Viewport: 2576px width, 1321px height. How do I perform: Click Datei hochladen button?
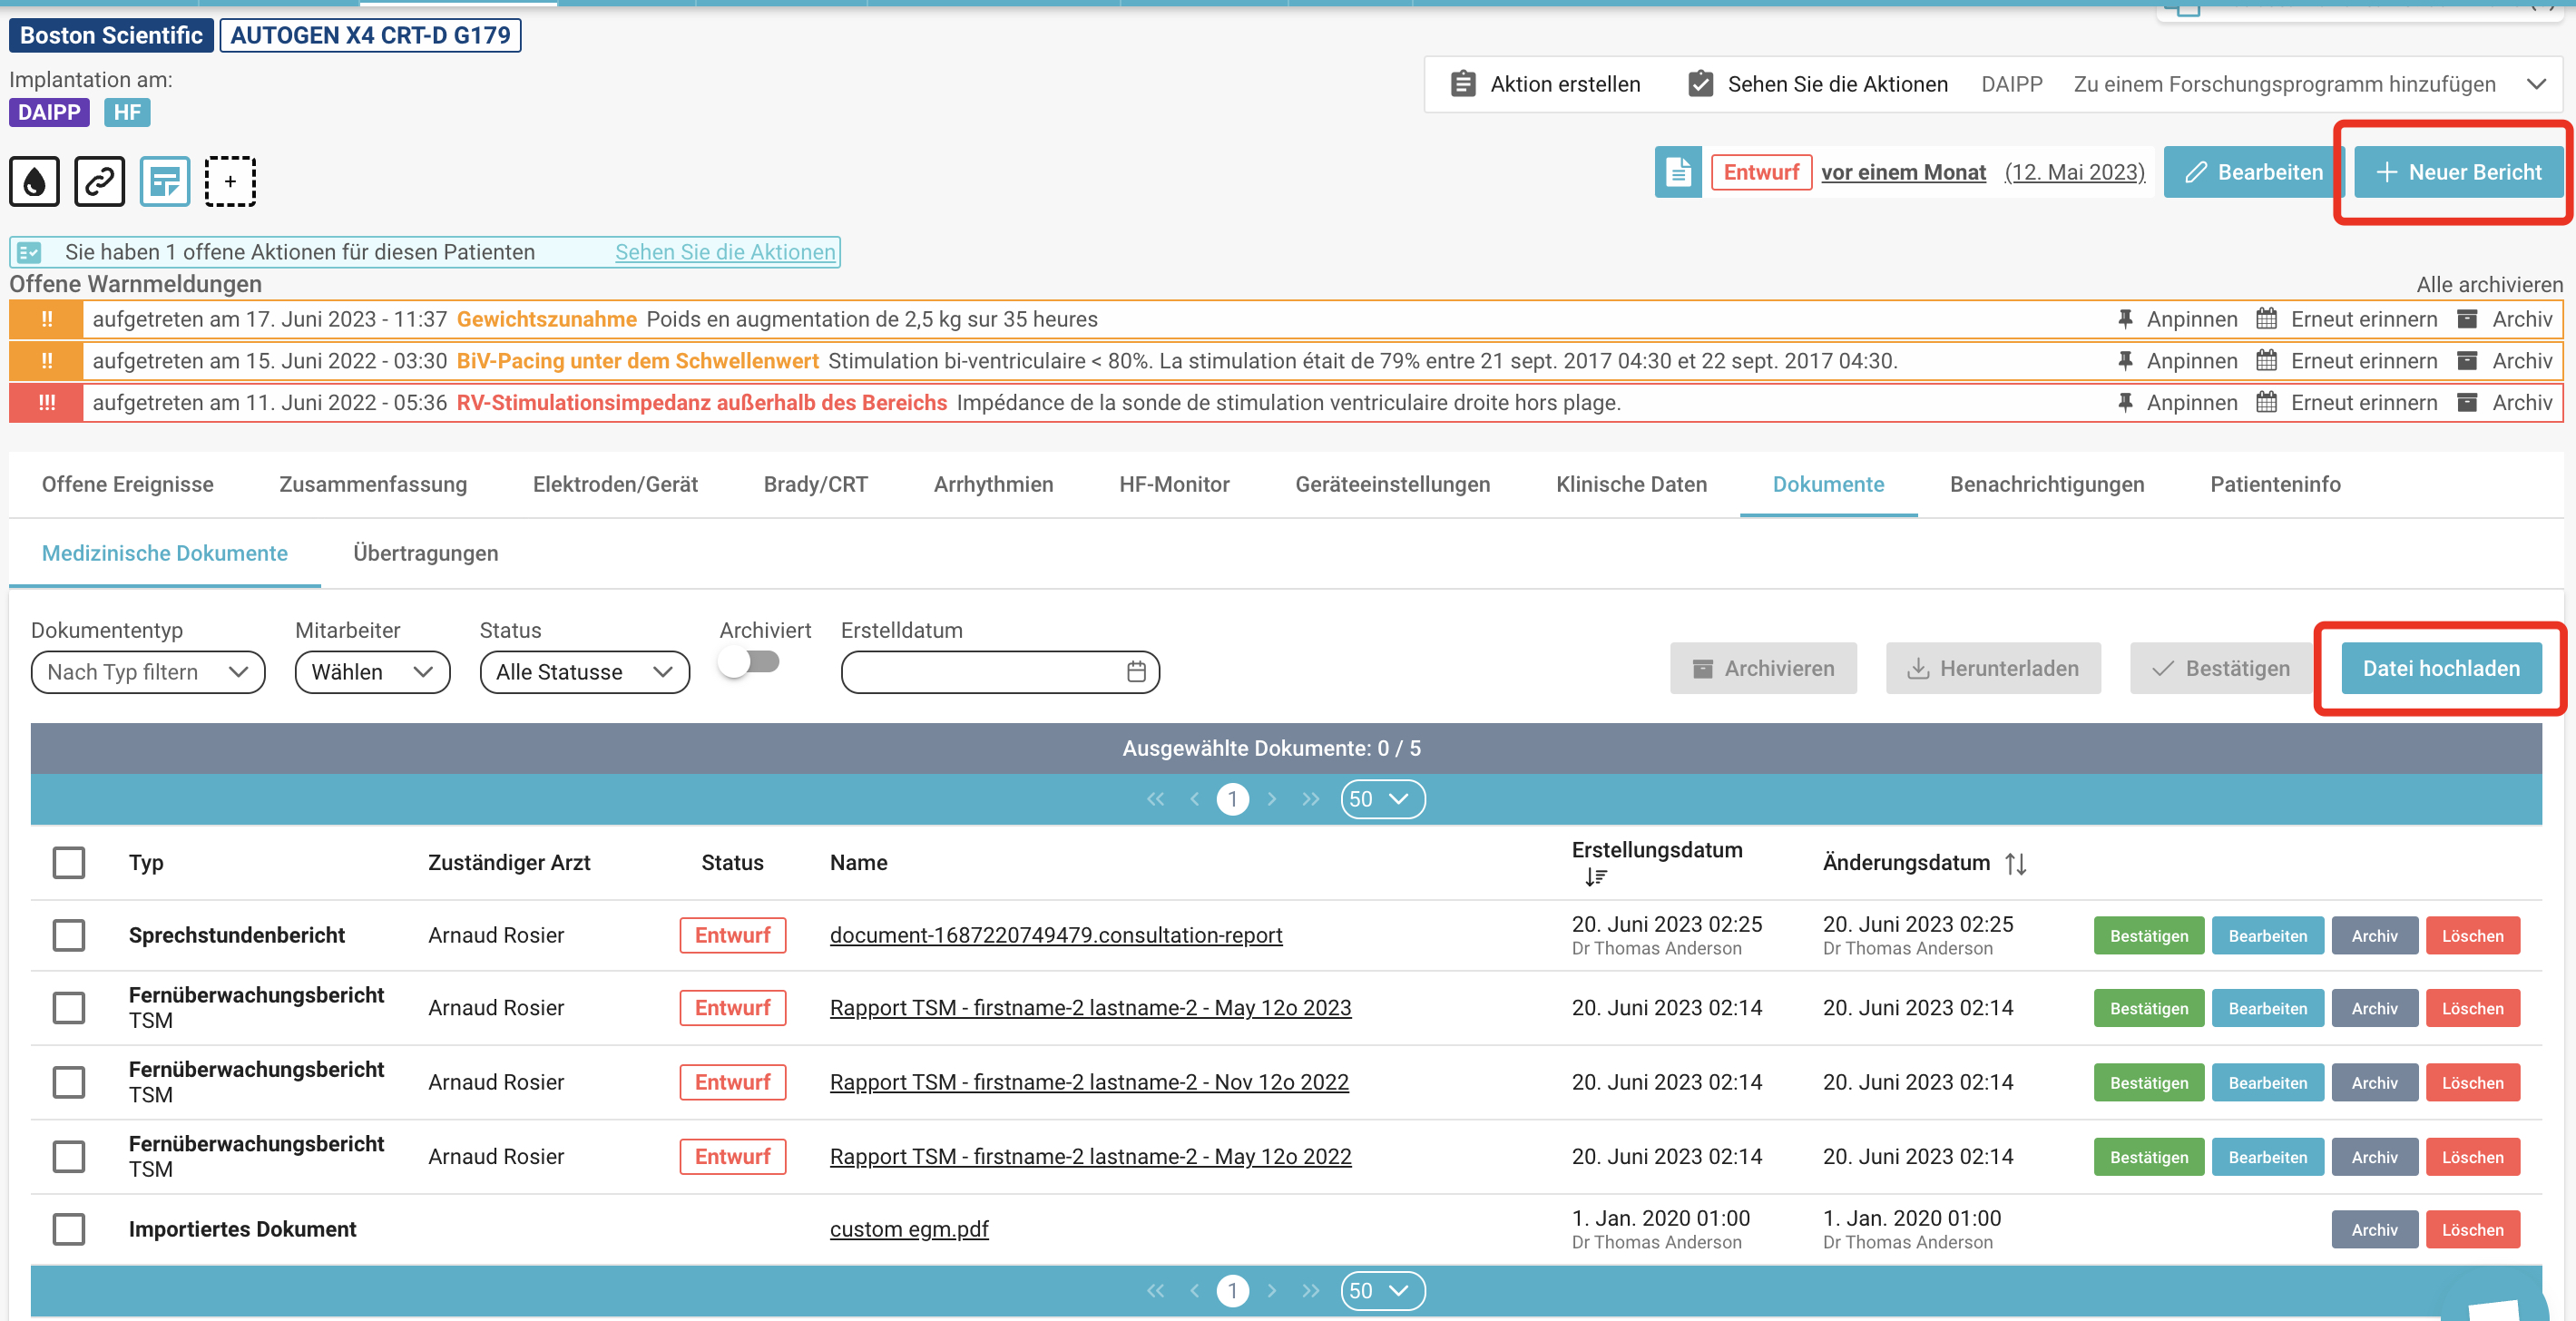point(2441,668)
